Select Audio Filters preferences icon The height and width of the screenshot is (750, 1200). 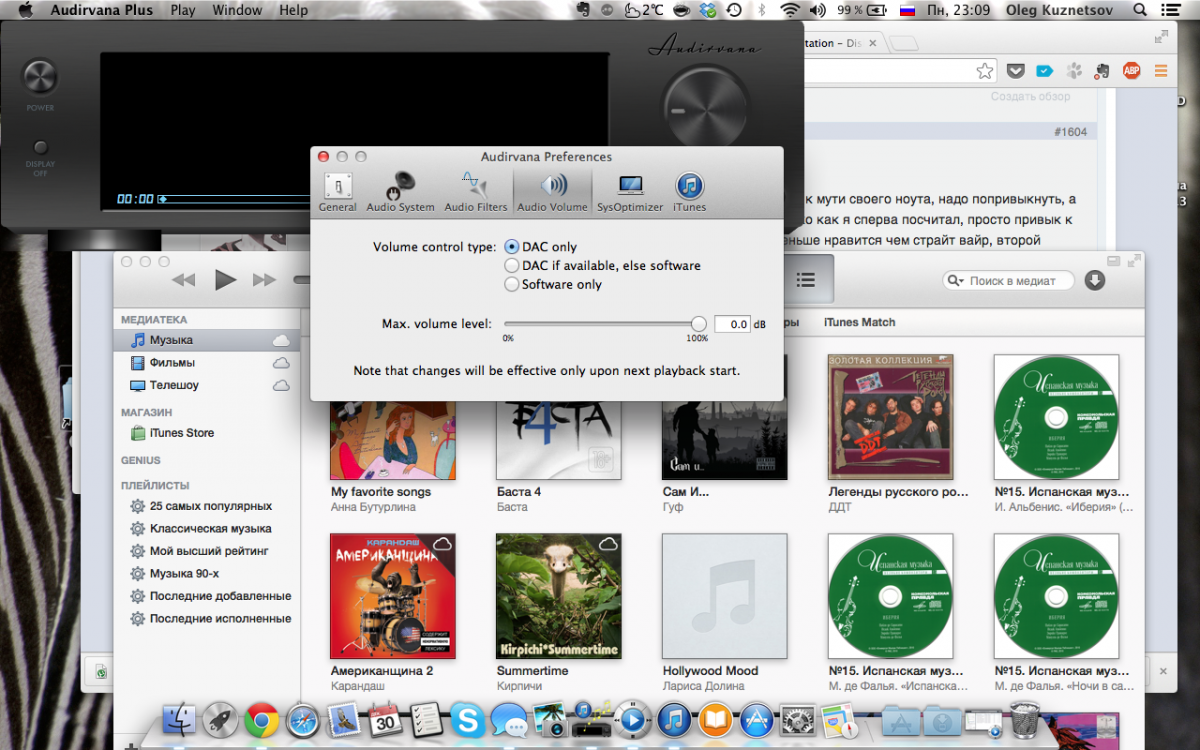click(475, 191)
